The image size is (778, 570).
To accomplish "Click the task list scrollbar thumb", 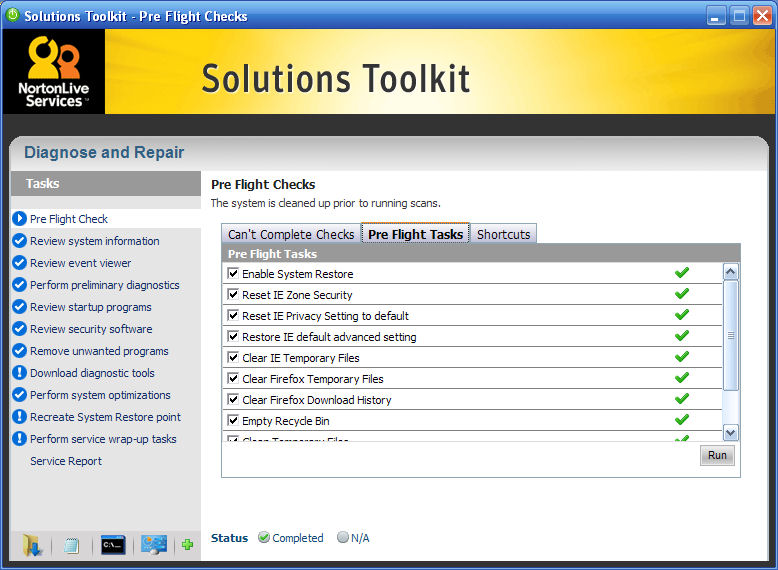I will (730, 336).
